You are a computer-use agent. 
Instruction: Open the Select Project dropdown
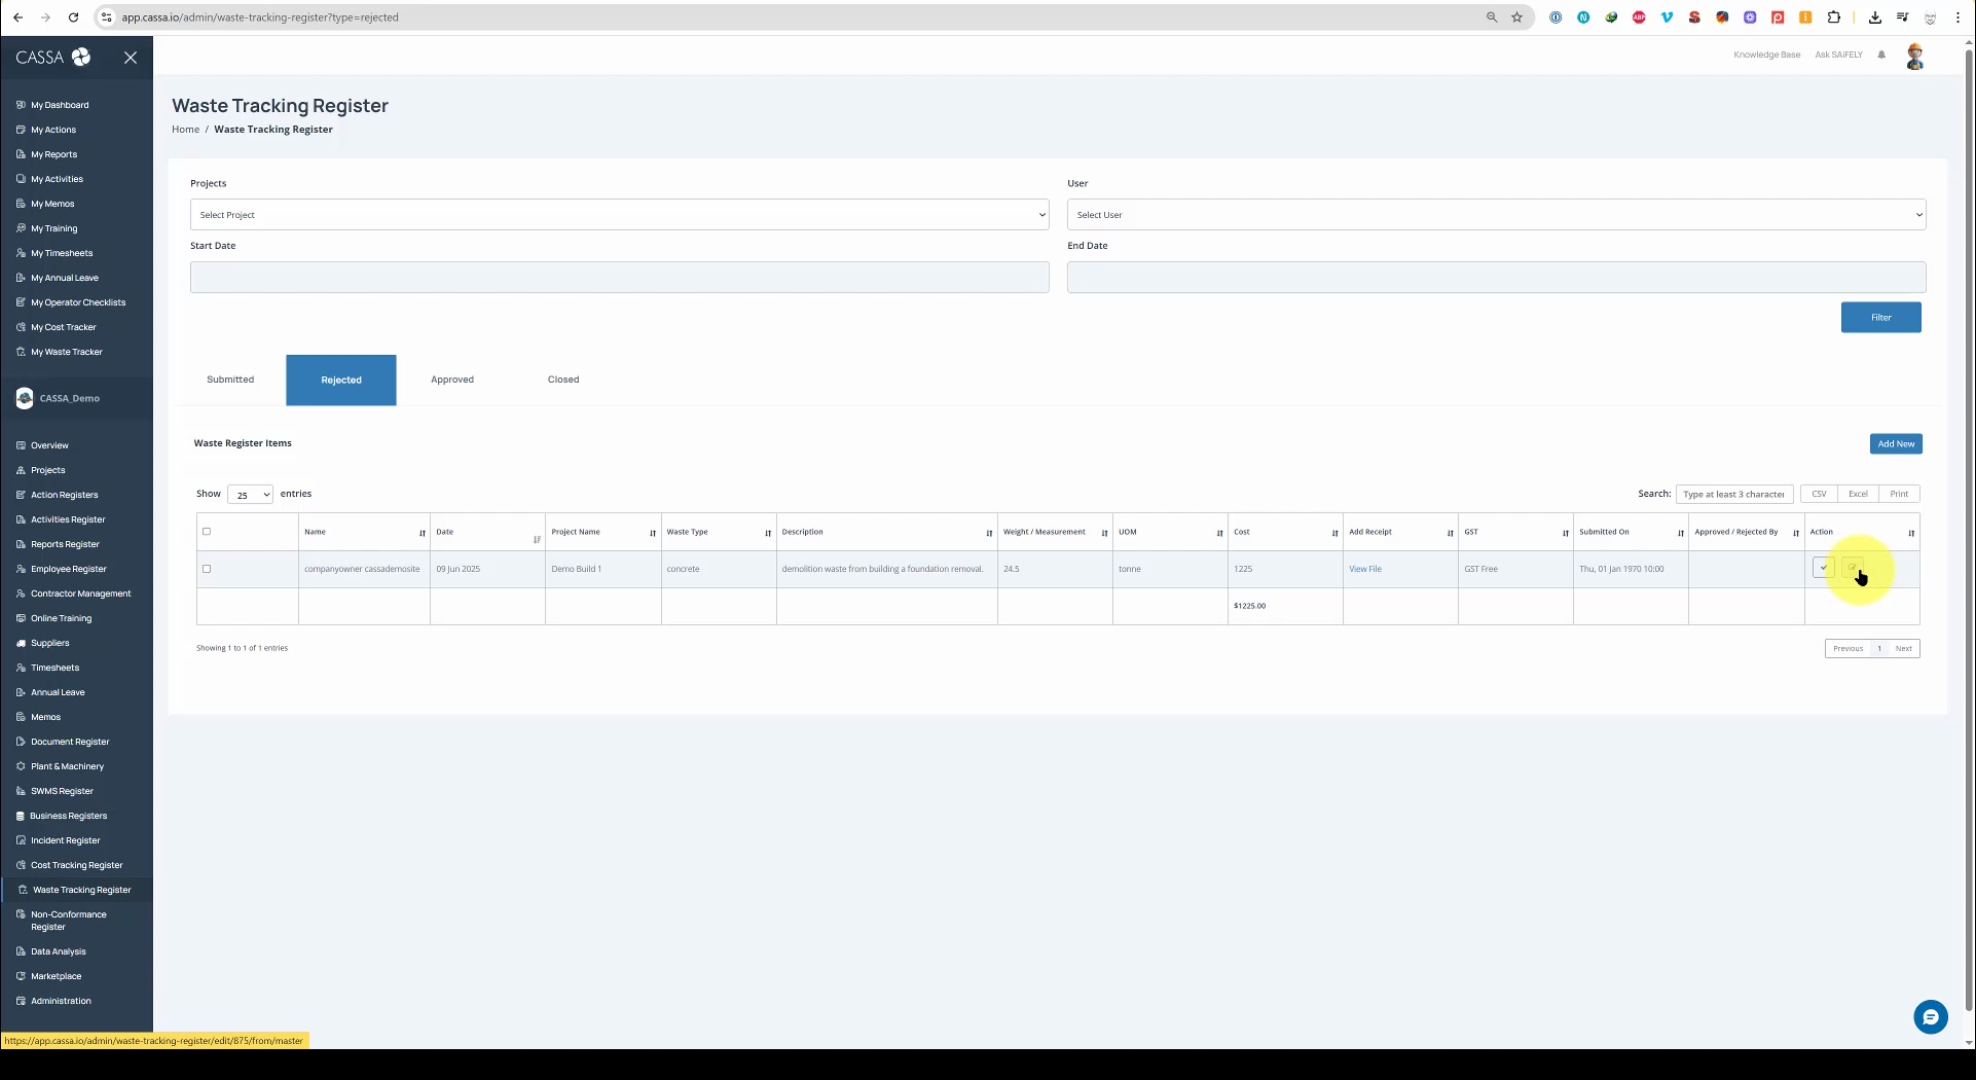point(619,215)
